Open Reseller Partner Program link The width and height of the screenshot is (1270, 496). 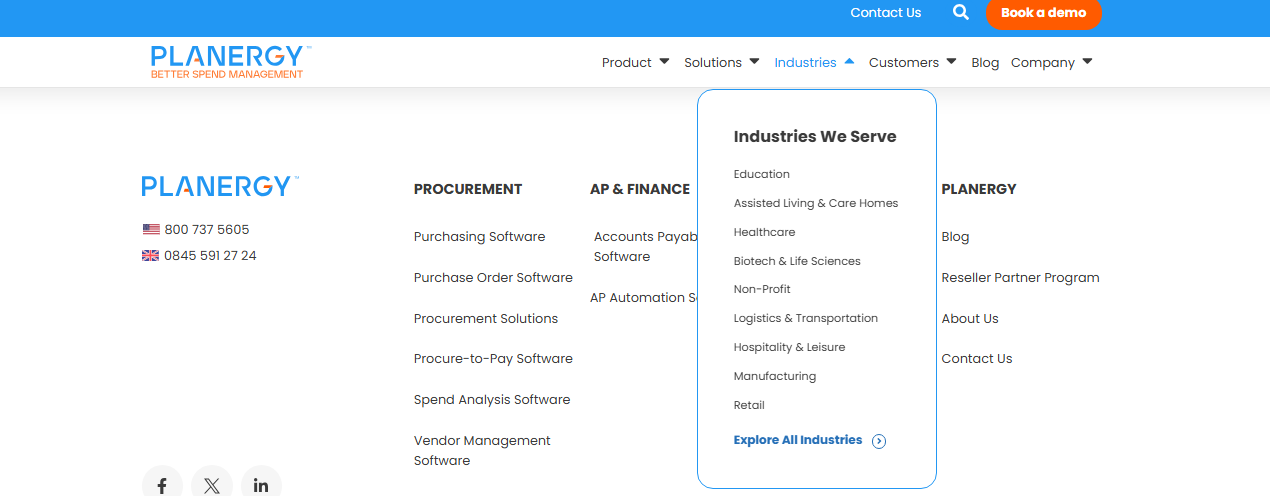point(1020,278)
